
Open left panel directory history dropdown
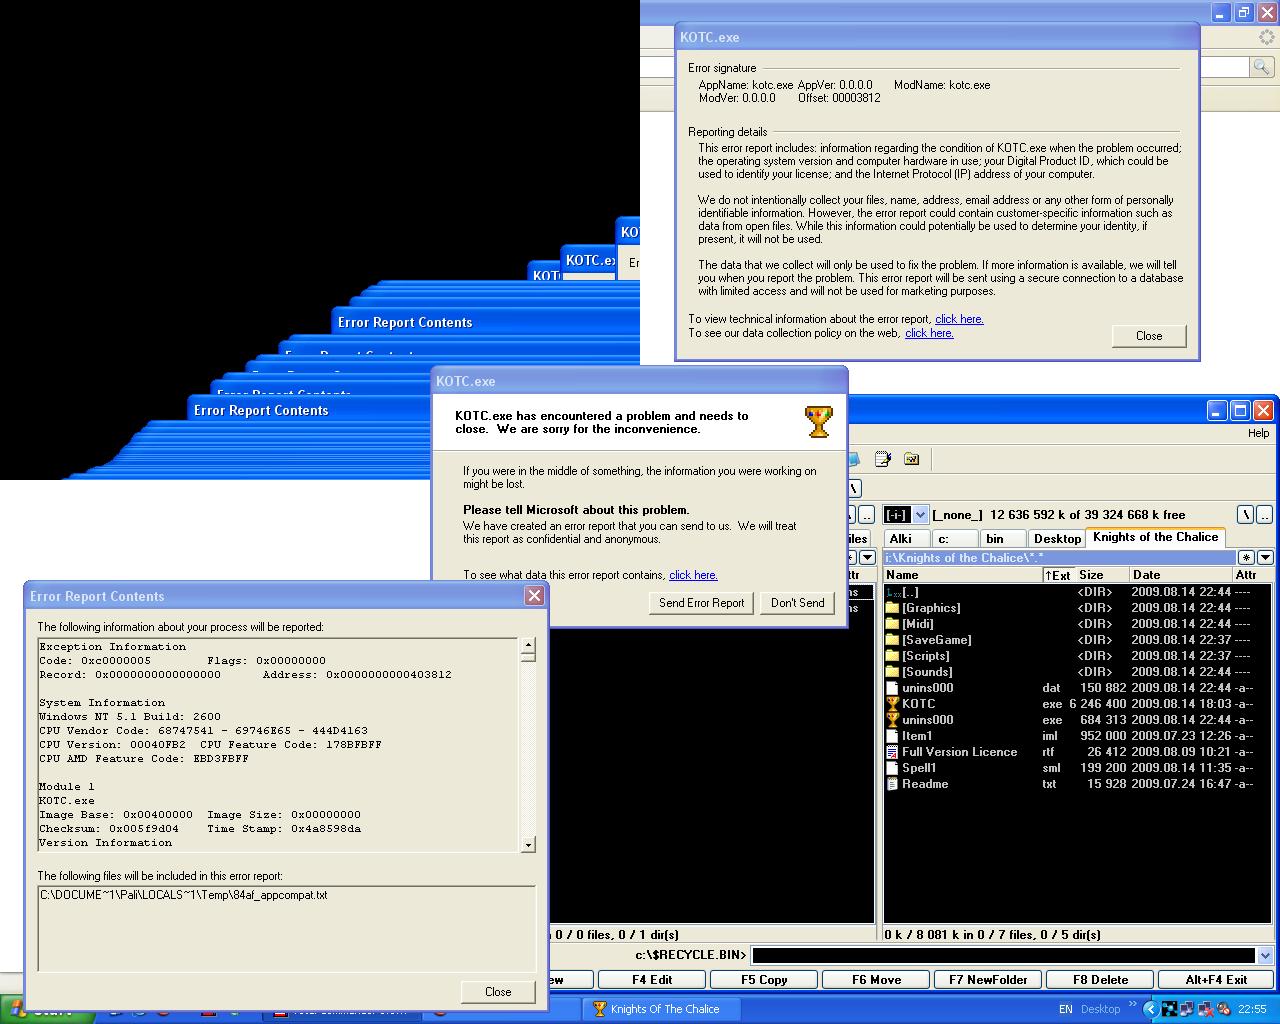[867, 558]
